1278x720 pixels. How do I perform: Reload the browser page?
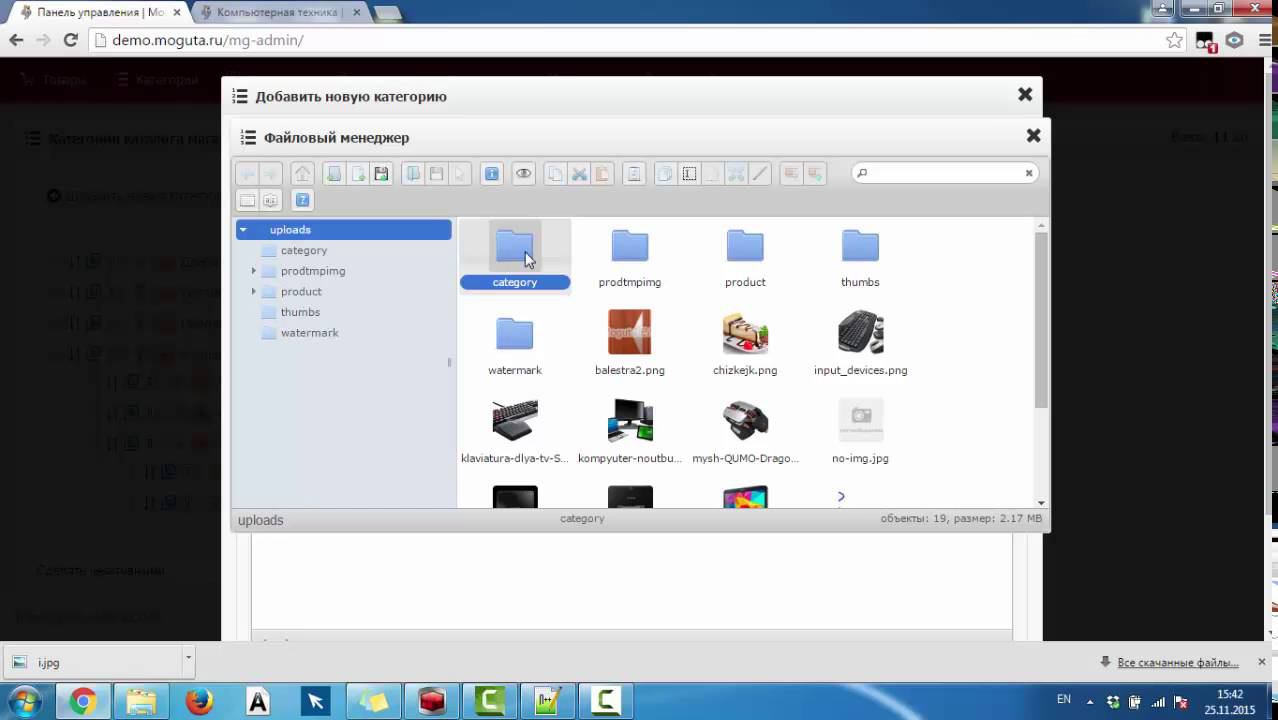pos(70,40)
